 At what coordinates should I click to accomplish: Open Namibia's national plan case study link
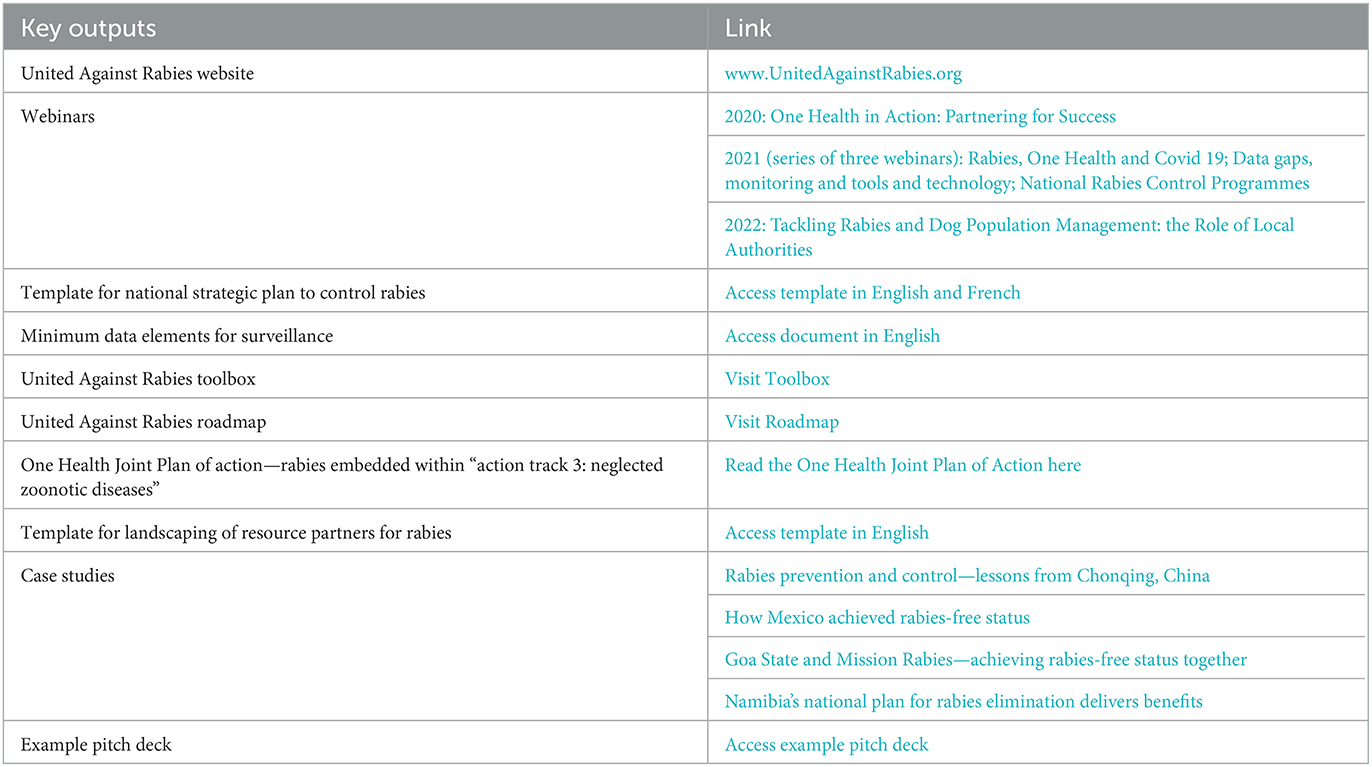coord(964,702)
